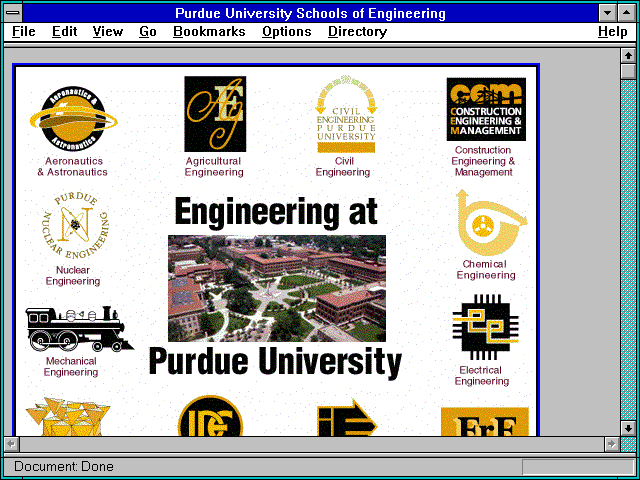The width and height of the screenshot is (640, 480).
Task: Open the Help menu
Action: [x=613, y=32]
